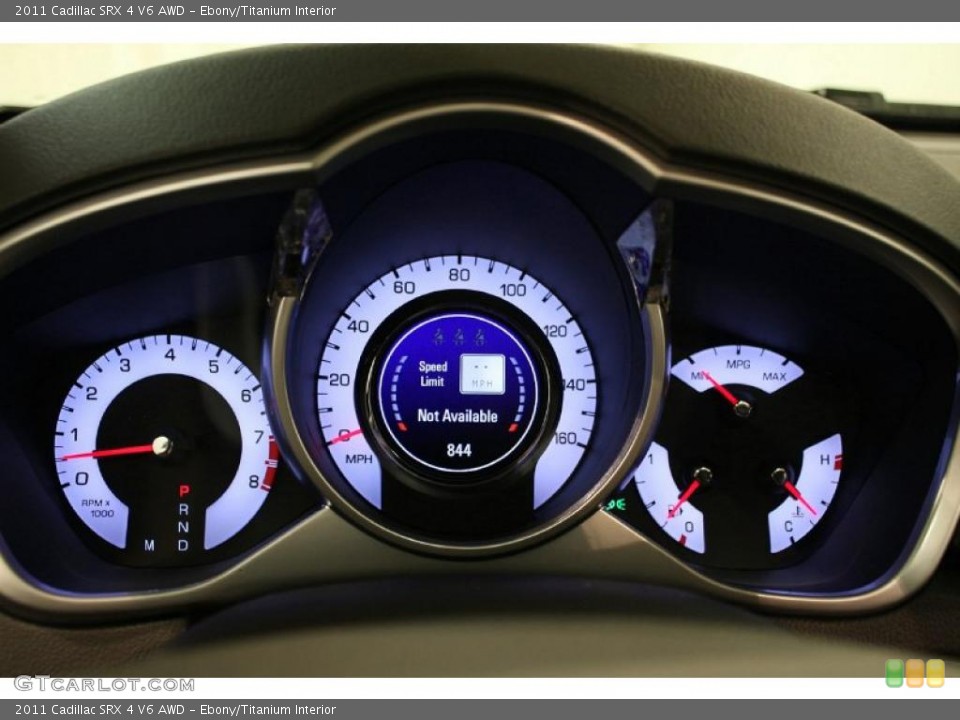Click the 5 on the tachometer

pyautogui.click(x=214, y=366)
